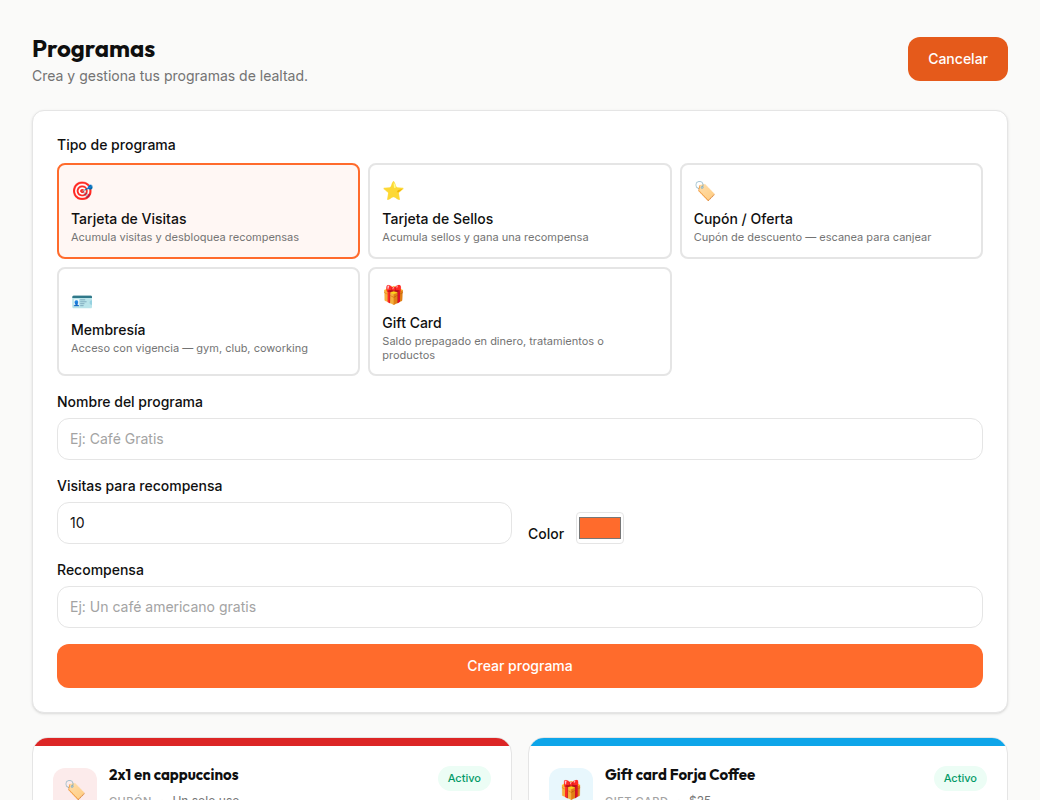The height and width of the screenshot is (800, 1040).
Task: Click the ID card icon on Membresía
Action: click(82, 301)
